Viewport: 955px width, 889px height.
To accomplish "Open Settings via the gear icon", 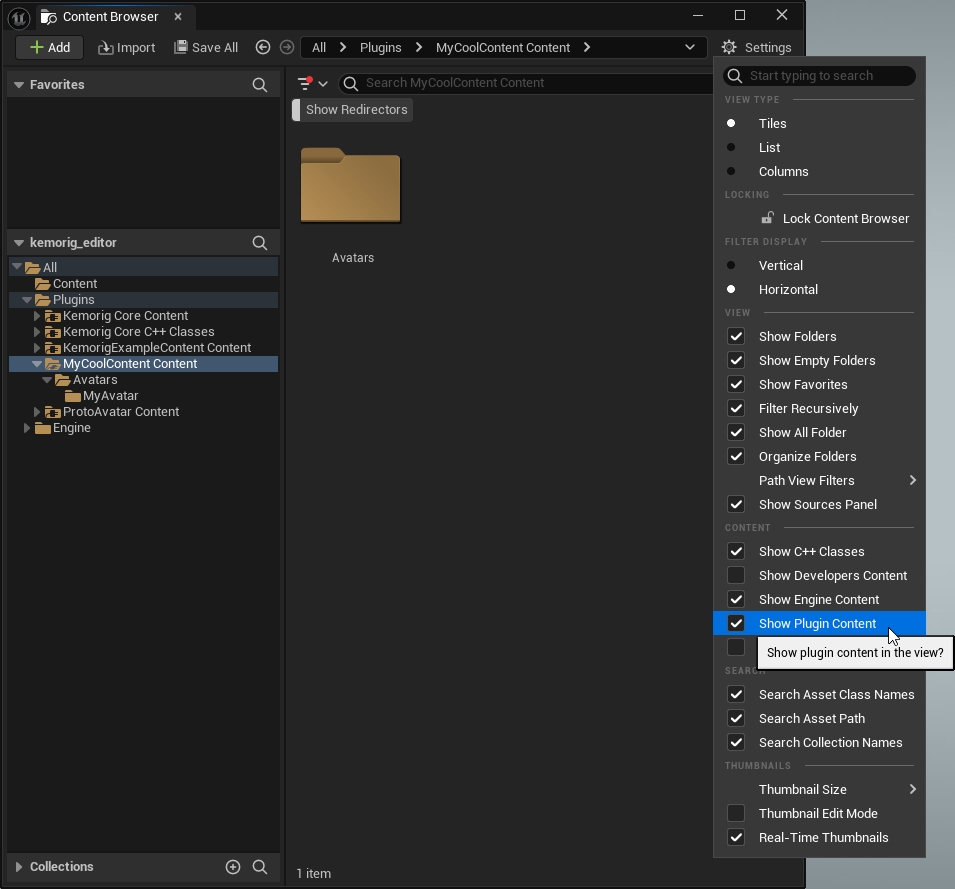I will tap(729, 47).
